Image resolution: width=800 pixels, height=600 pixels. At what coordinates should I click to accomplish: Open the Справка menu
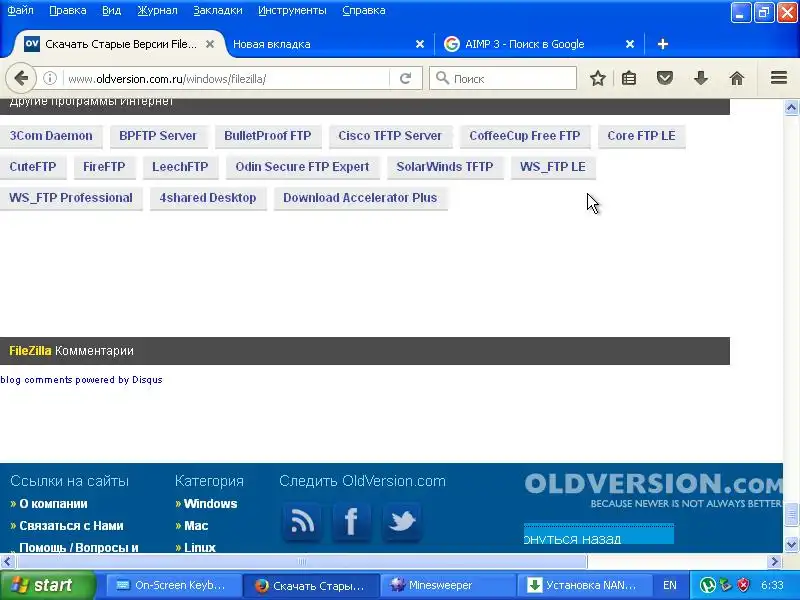click(363, 11)
